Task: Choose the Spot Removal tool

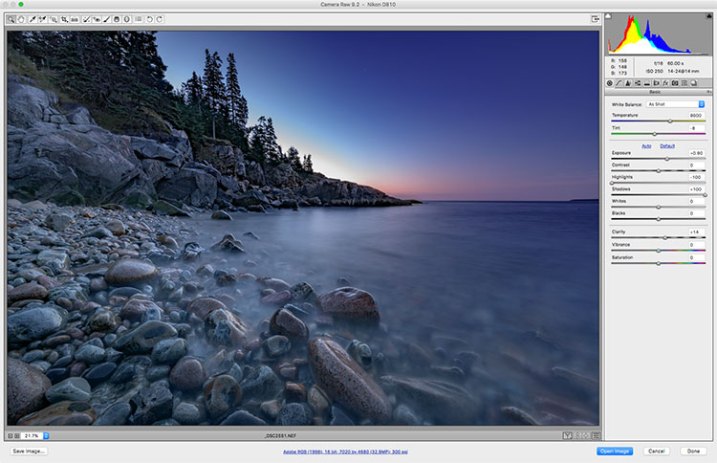Action: tap(86, 19)
